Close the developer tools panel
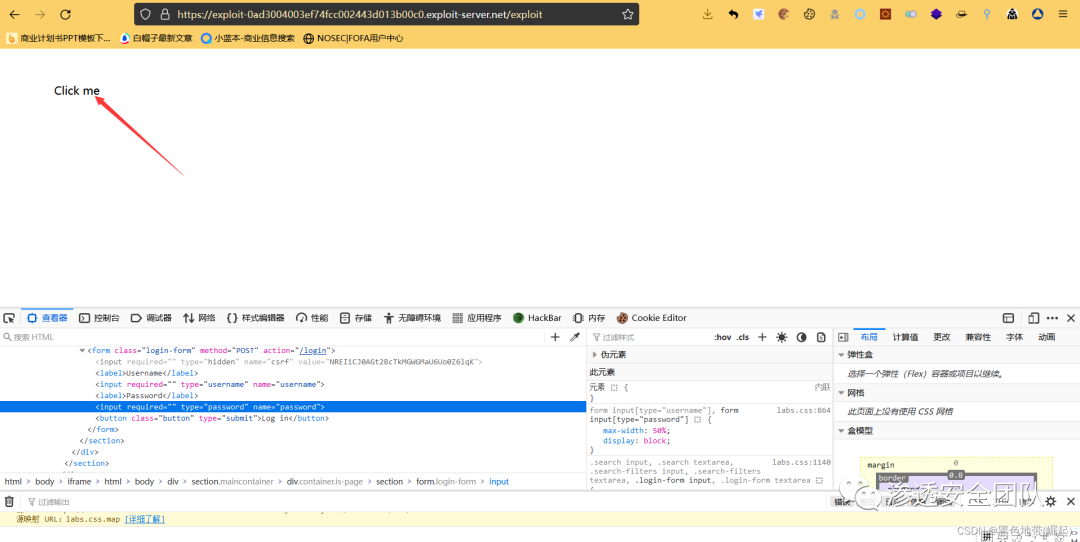 [1071, 318]
